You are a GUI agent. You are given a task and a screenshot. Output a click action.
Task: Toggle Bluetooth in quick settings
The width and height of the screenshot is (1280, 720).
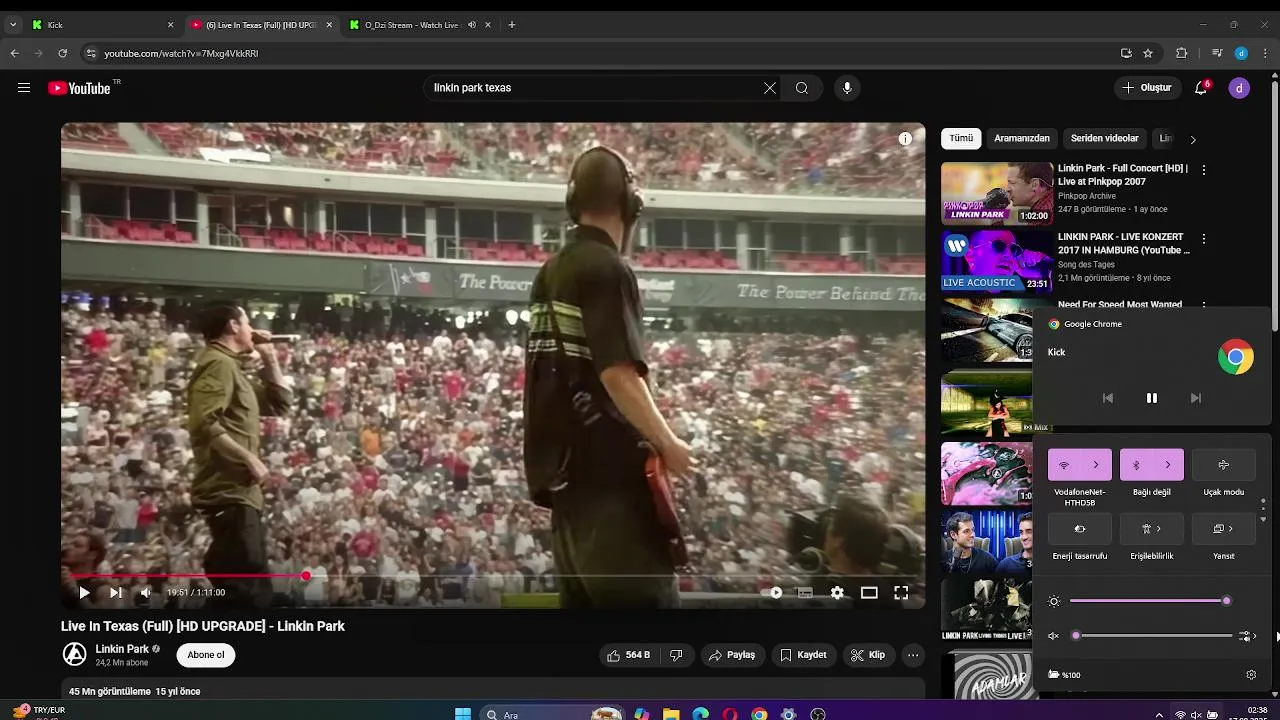(1136, 465)
